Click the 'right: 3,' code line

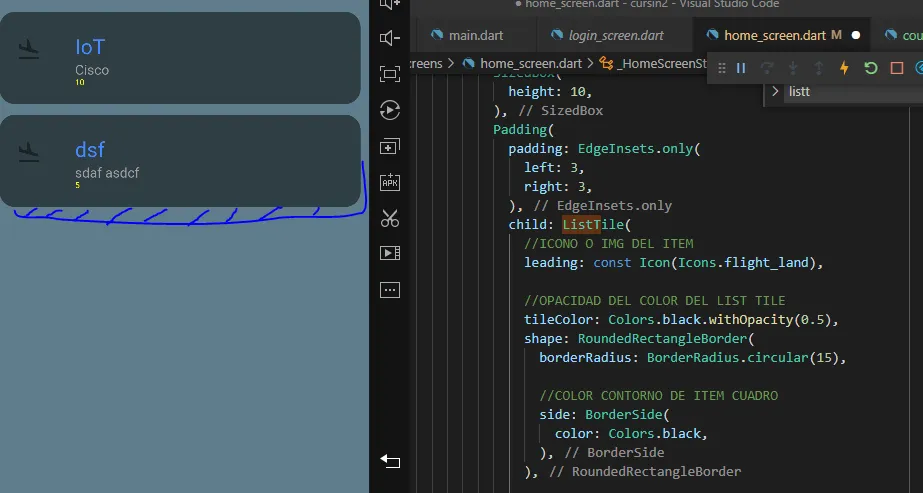(558, 186)
